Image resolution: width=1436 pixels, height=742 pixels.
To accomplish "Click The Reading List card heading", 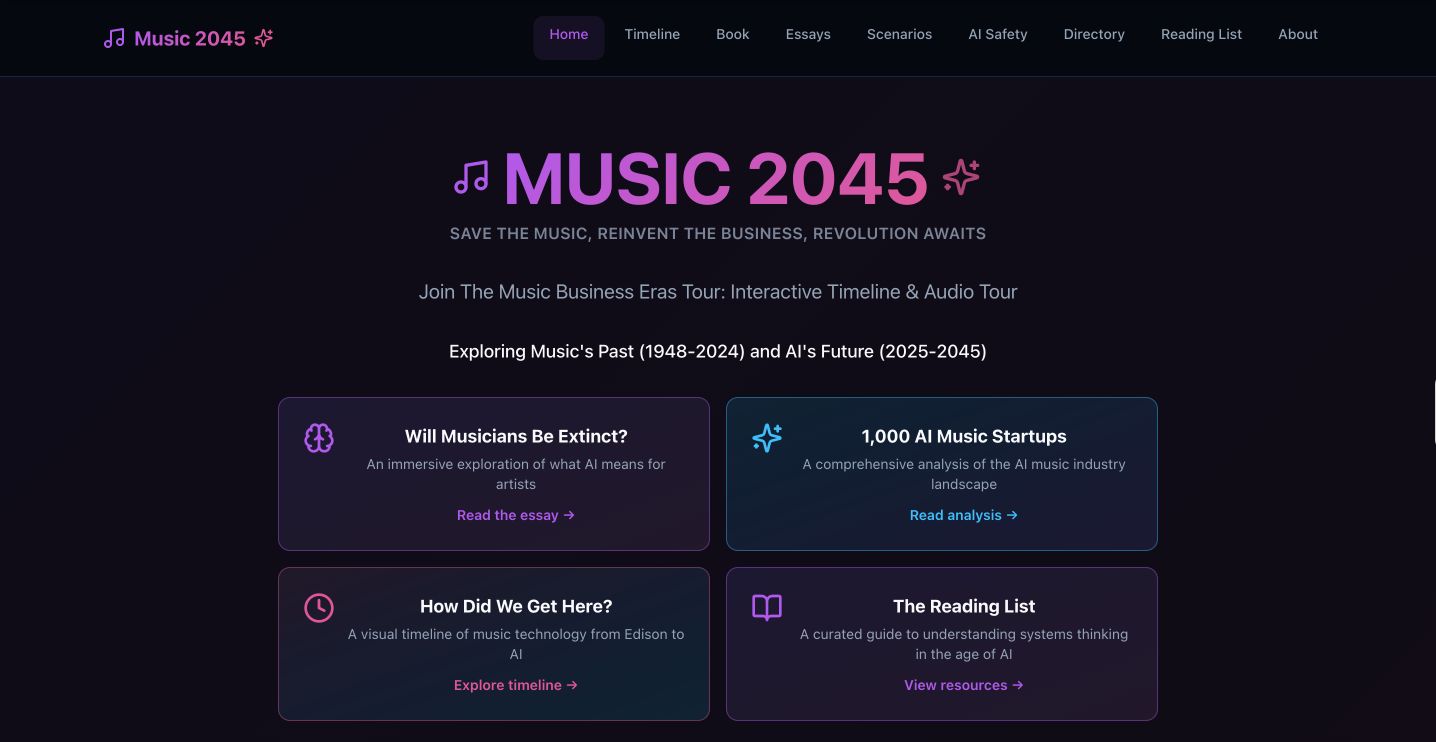I will coord(964,606).
